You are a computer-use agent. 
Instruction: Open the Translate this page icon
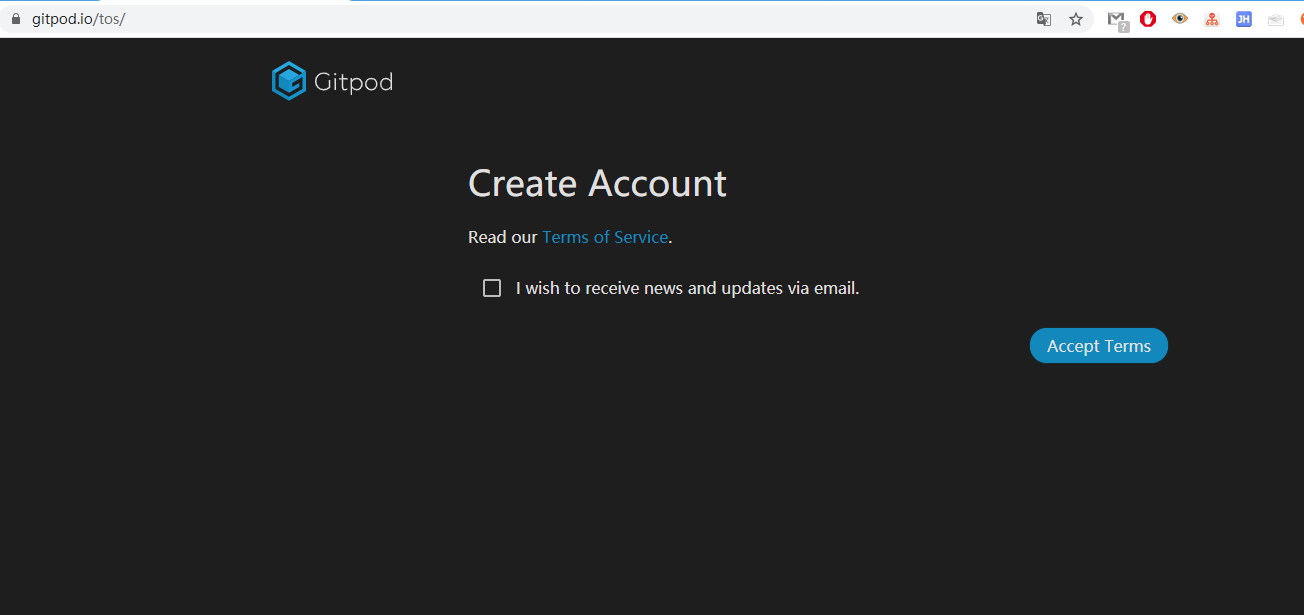pyautogui.click(x=1044, y=19)
